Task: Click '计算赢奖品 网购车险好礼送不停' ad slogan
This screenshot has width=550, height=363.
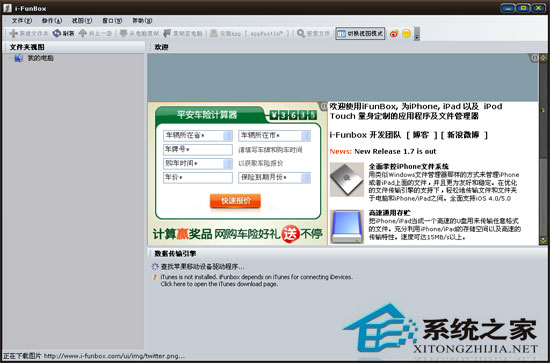Action: tap(237, 234)
